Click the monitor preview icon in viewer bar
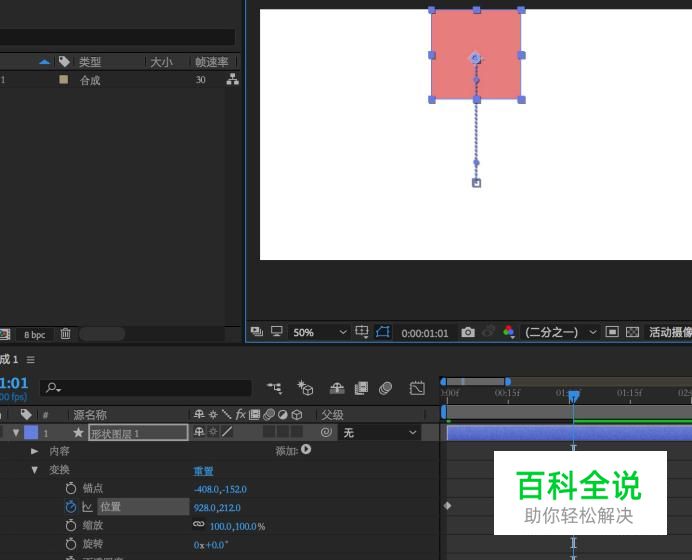The width and height of the screenshot is (692, 560). pyautogui.click(x=277, y=331)
